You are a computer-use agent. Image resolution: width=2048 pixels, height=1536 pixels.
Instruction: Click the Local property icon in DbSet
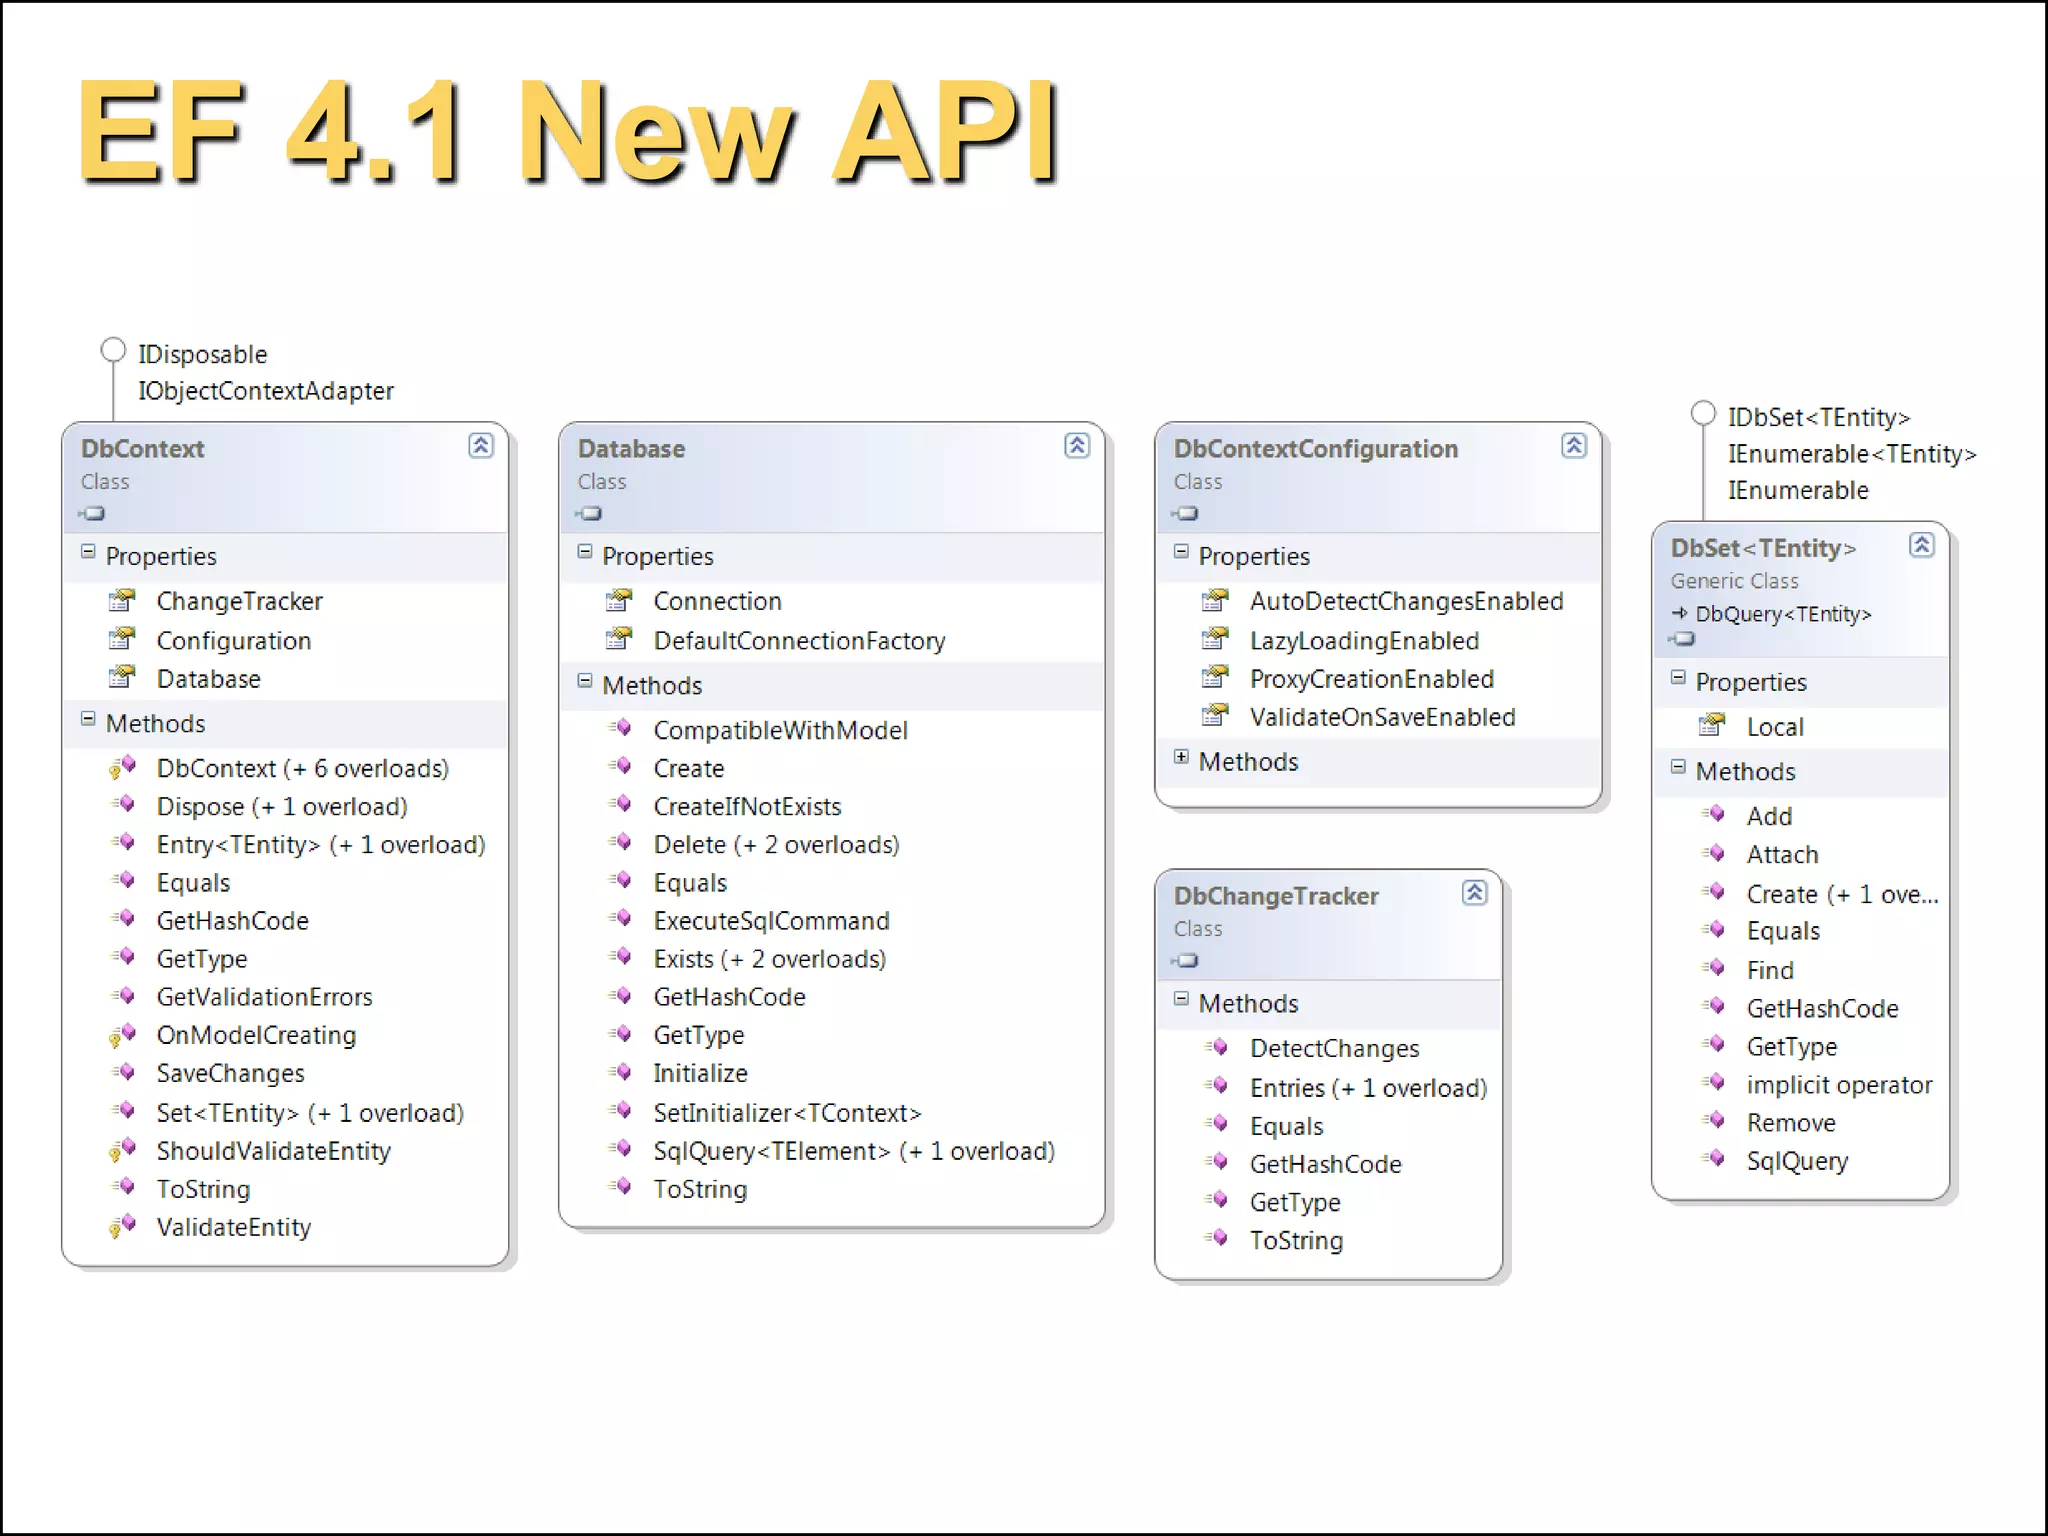tap(1712, 725)
